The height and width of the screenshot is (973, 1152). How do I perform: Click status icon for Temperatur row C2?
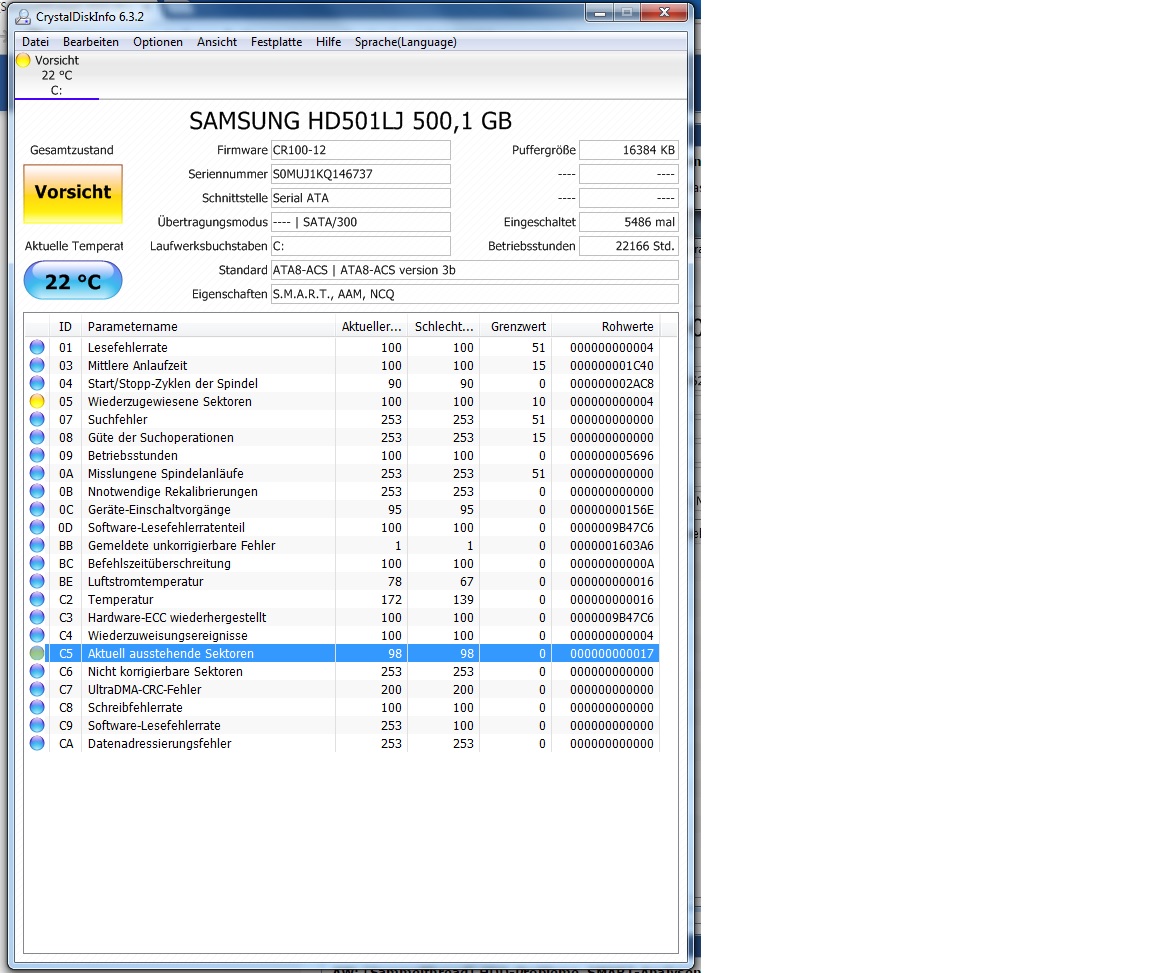click(37, 599)
